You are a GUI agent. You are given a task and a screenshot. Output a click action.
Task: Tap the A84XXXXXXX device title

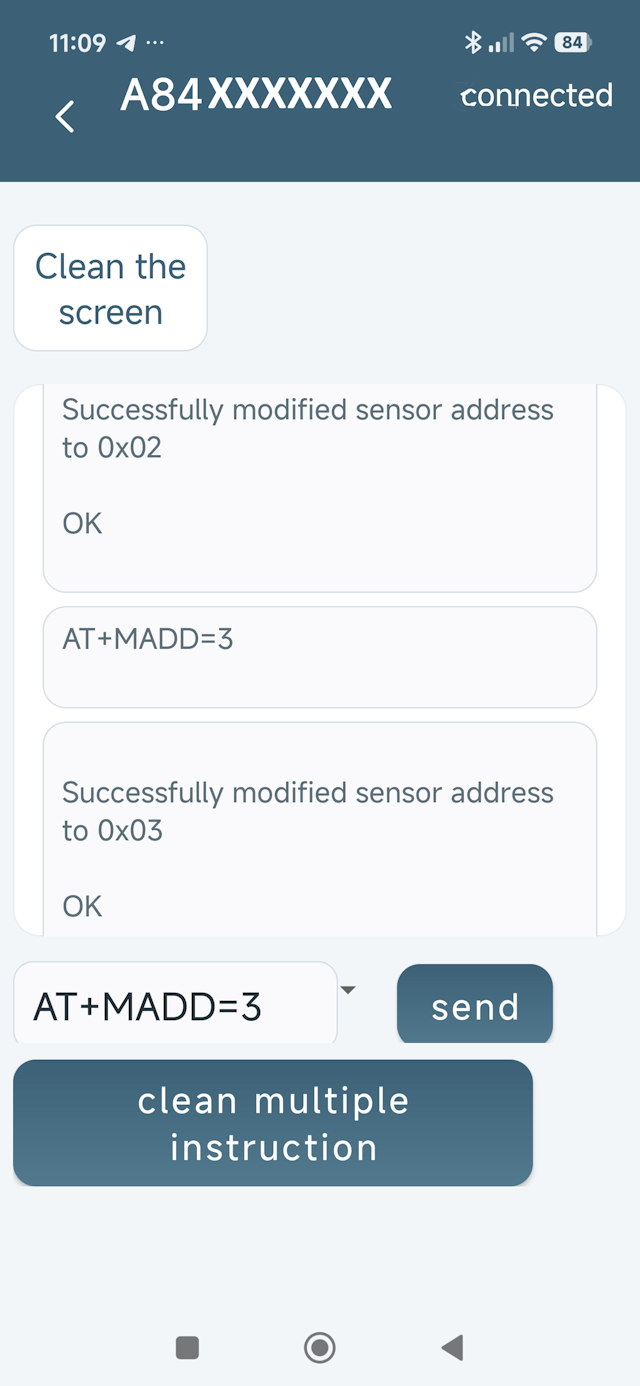[x=256, y=95]
